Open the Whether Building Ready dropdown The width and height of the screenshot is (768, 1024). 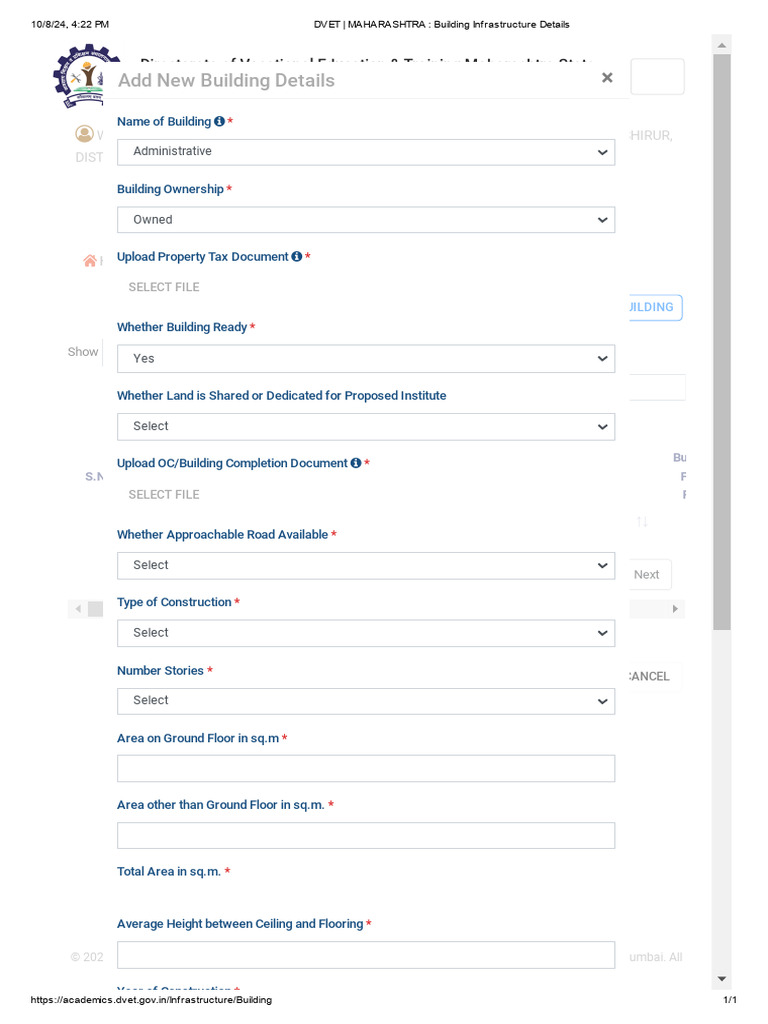tap(366, 359)
